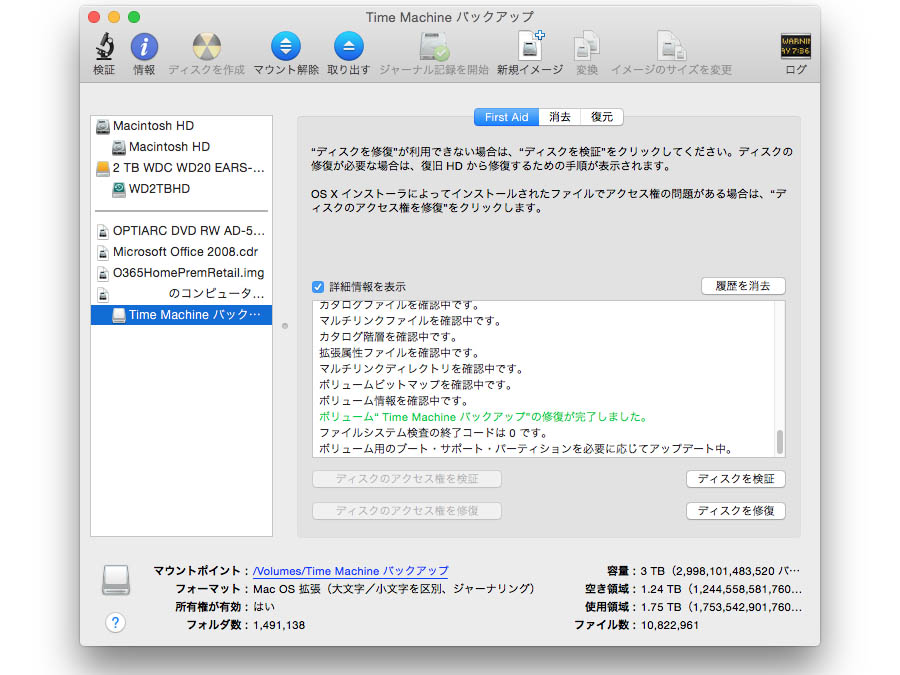Click the フォーマット Mac OS 拡張 value

click(x=394, y=589)
